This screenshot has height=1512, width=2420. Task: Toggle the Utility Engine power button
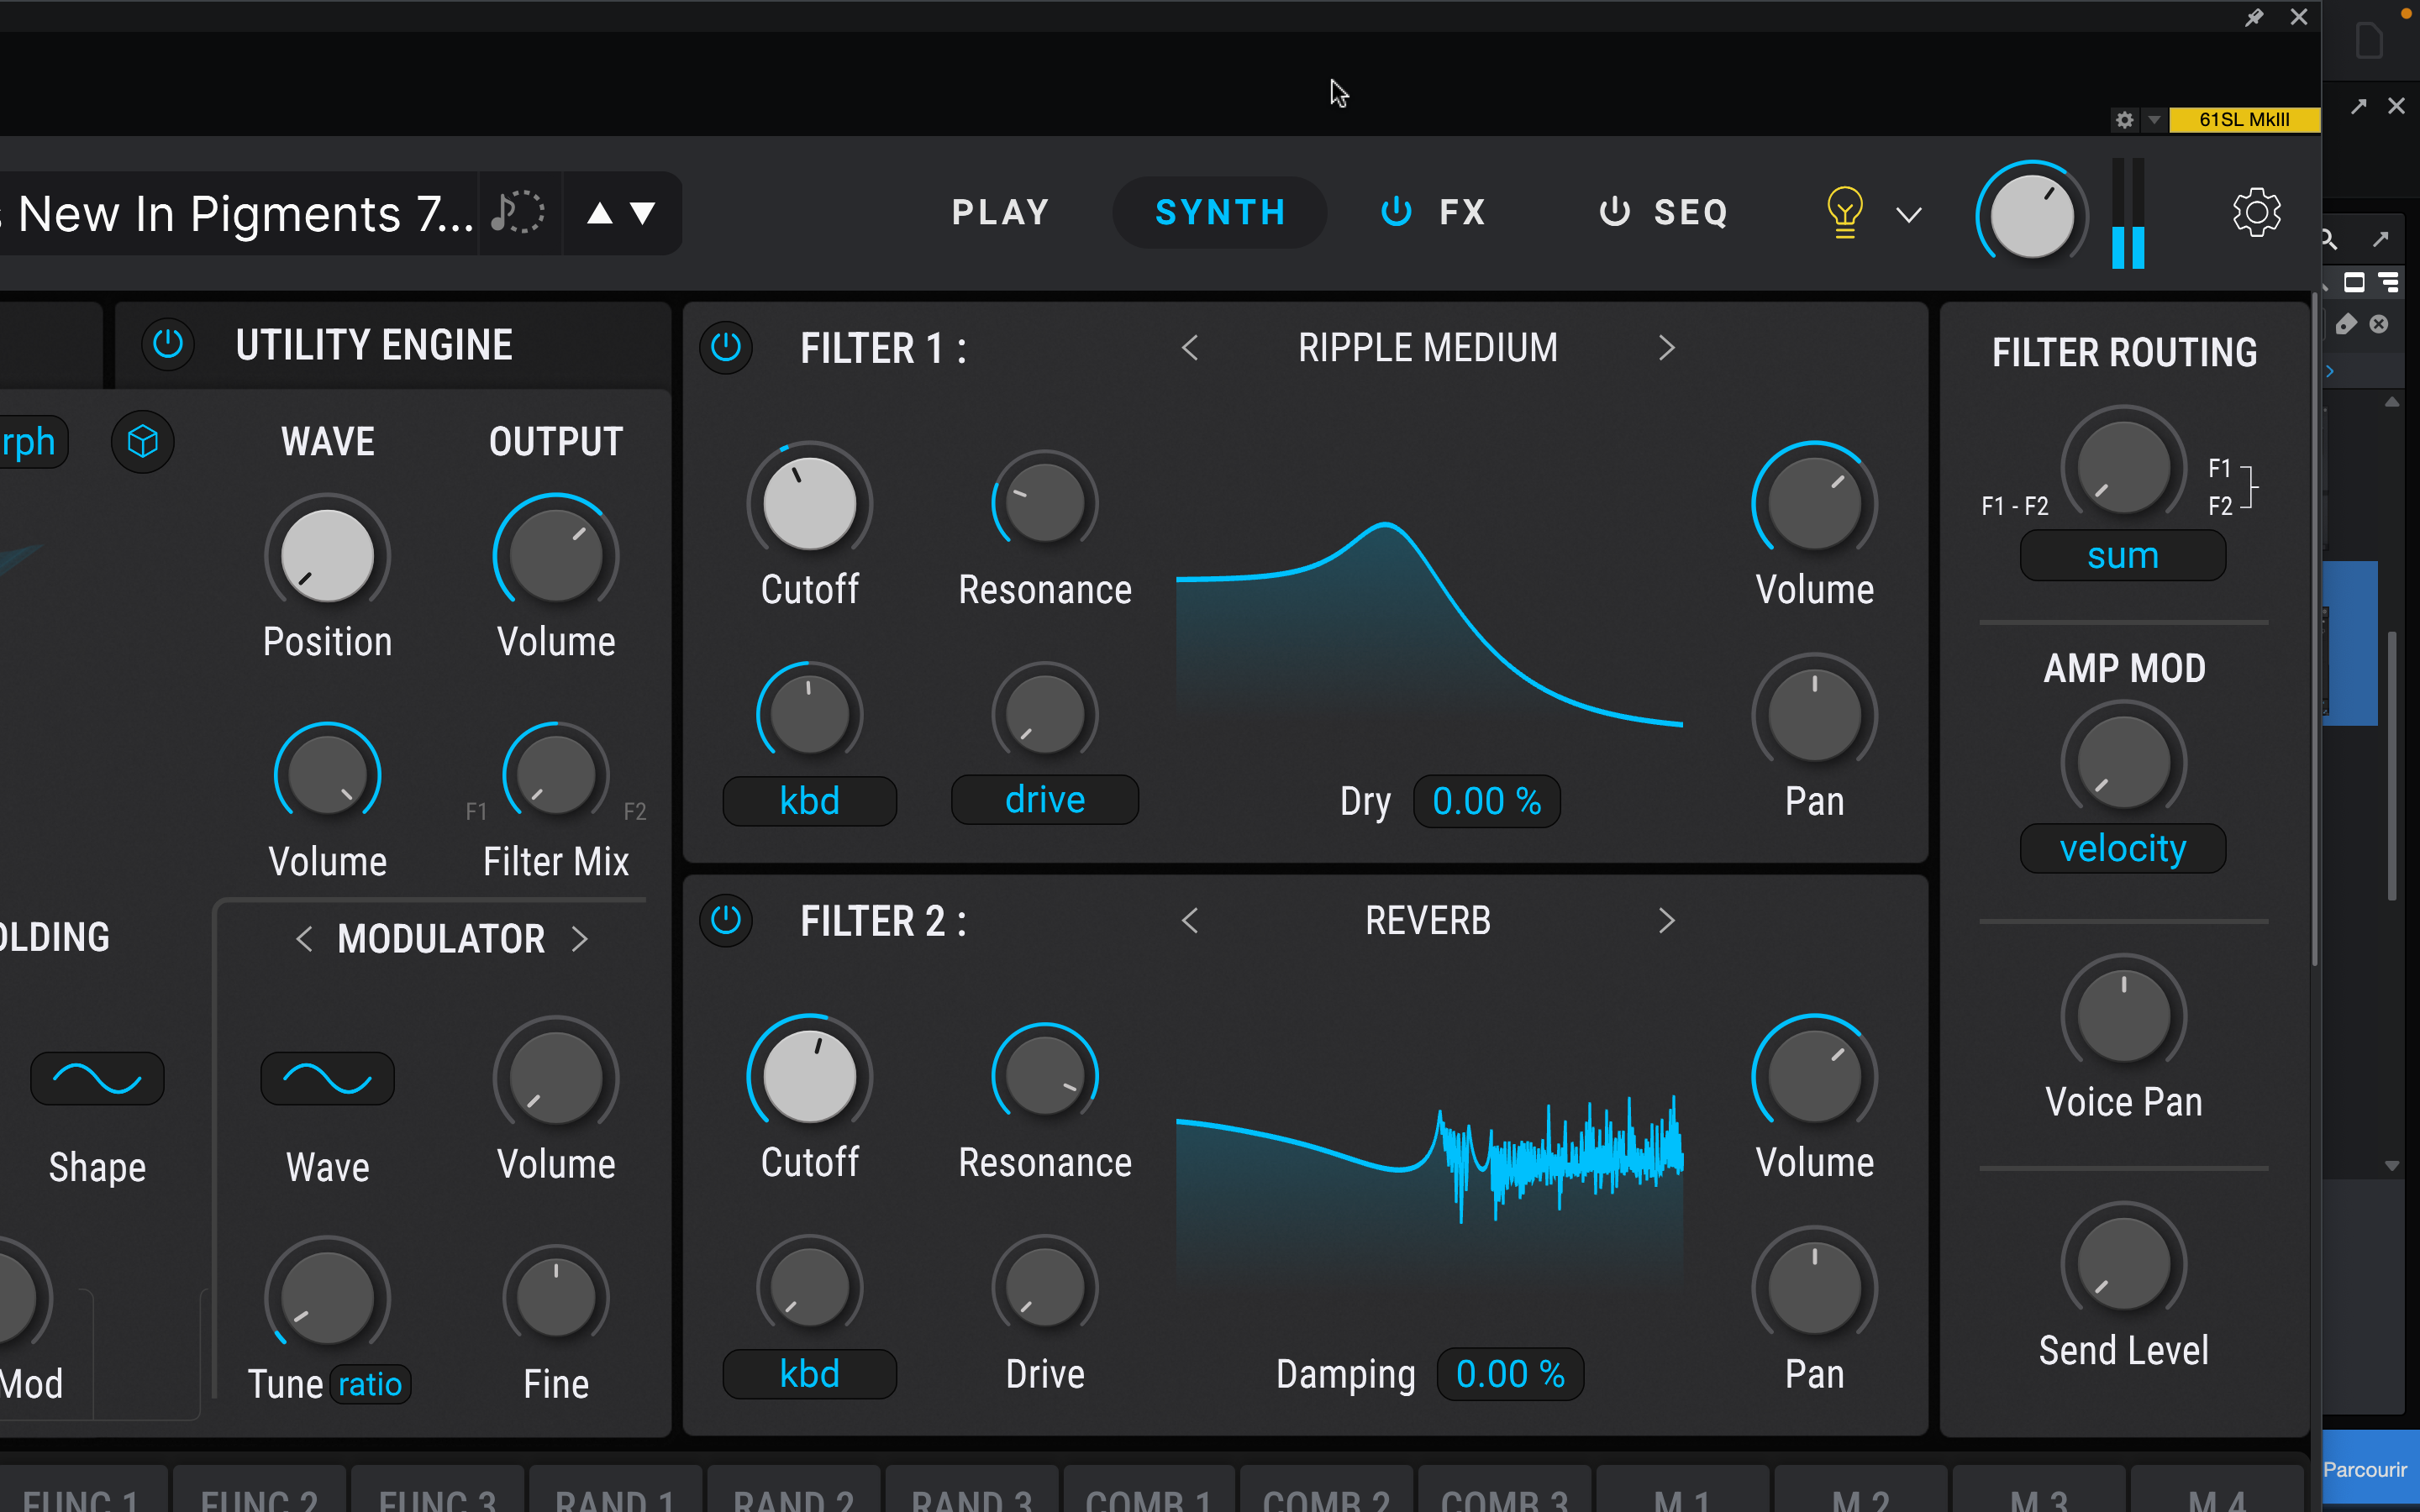168,345
